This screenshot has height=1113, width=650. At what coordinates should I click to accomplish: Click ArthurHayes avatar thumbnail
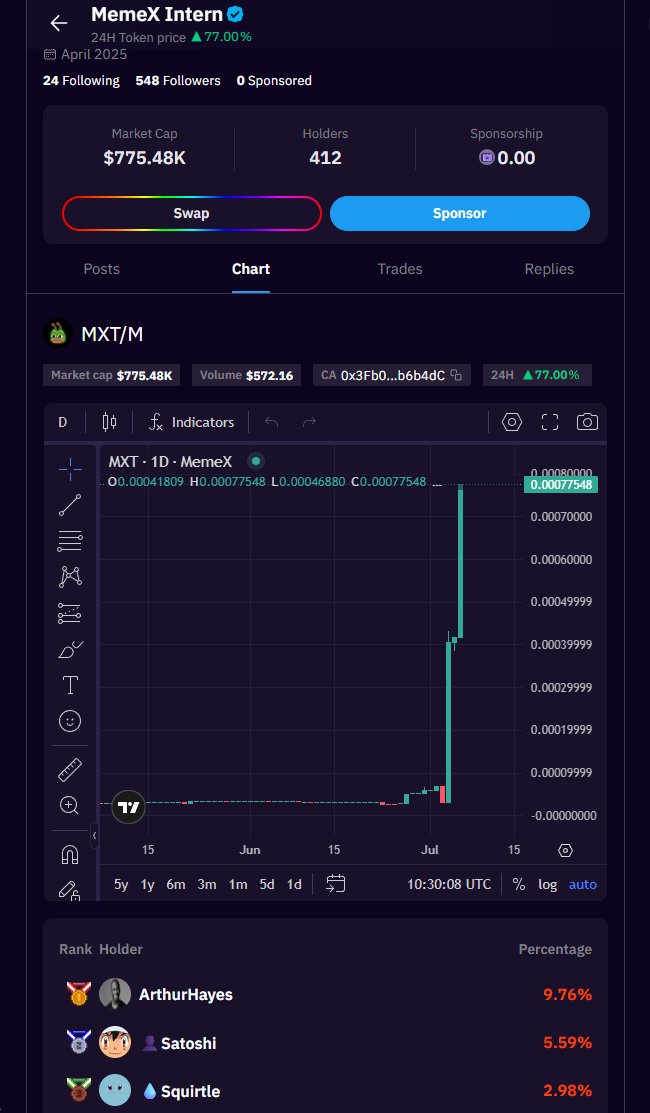[x=115, y=994]
